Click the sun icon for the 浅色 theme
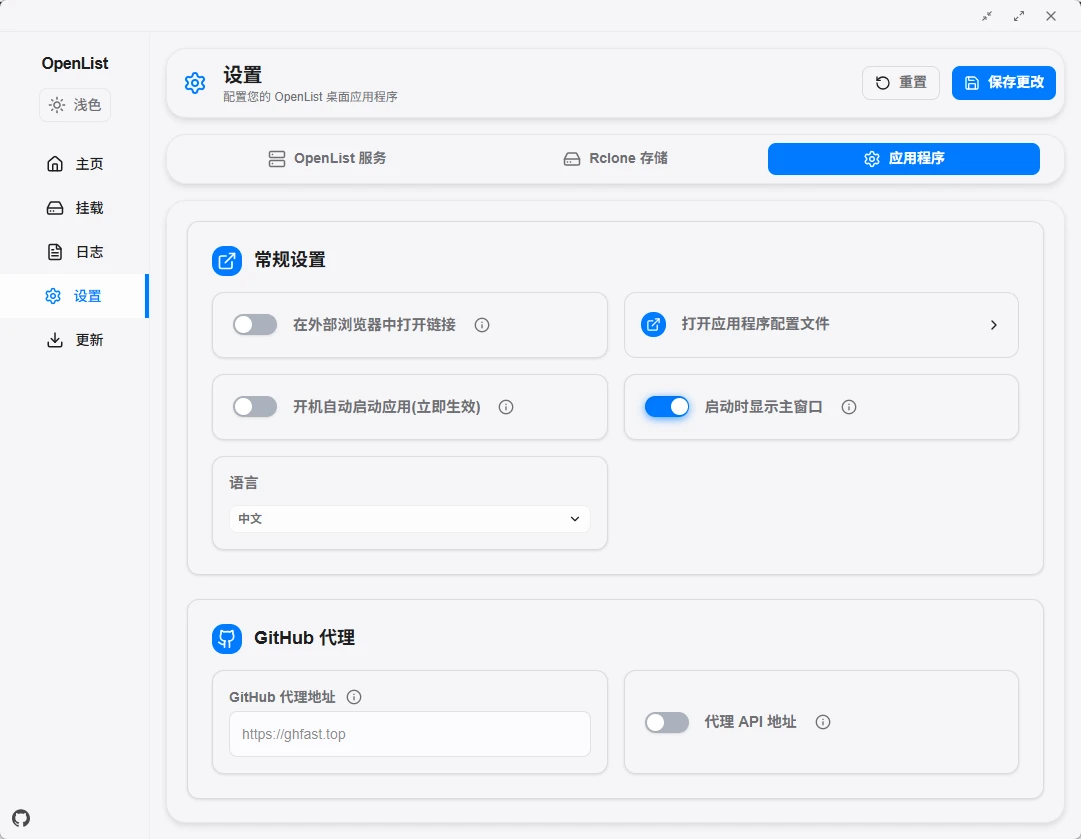The image size is (1081, 839). coord(57,105)
